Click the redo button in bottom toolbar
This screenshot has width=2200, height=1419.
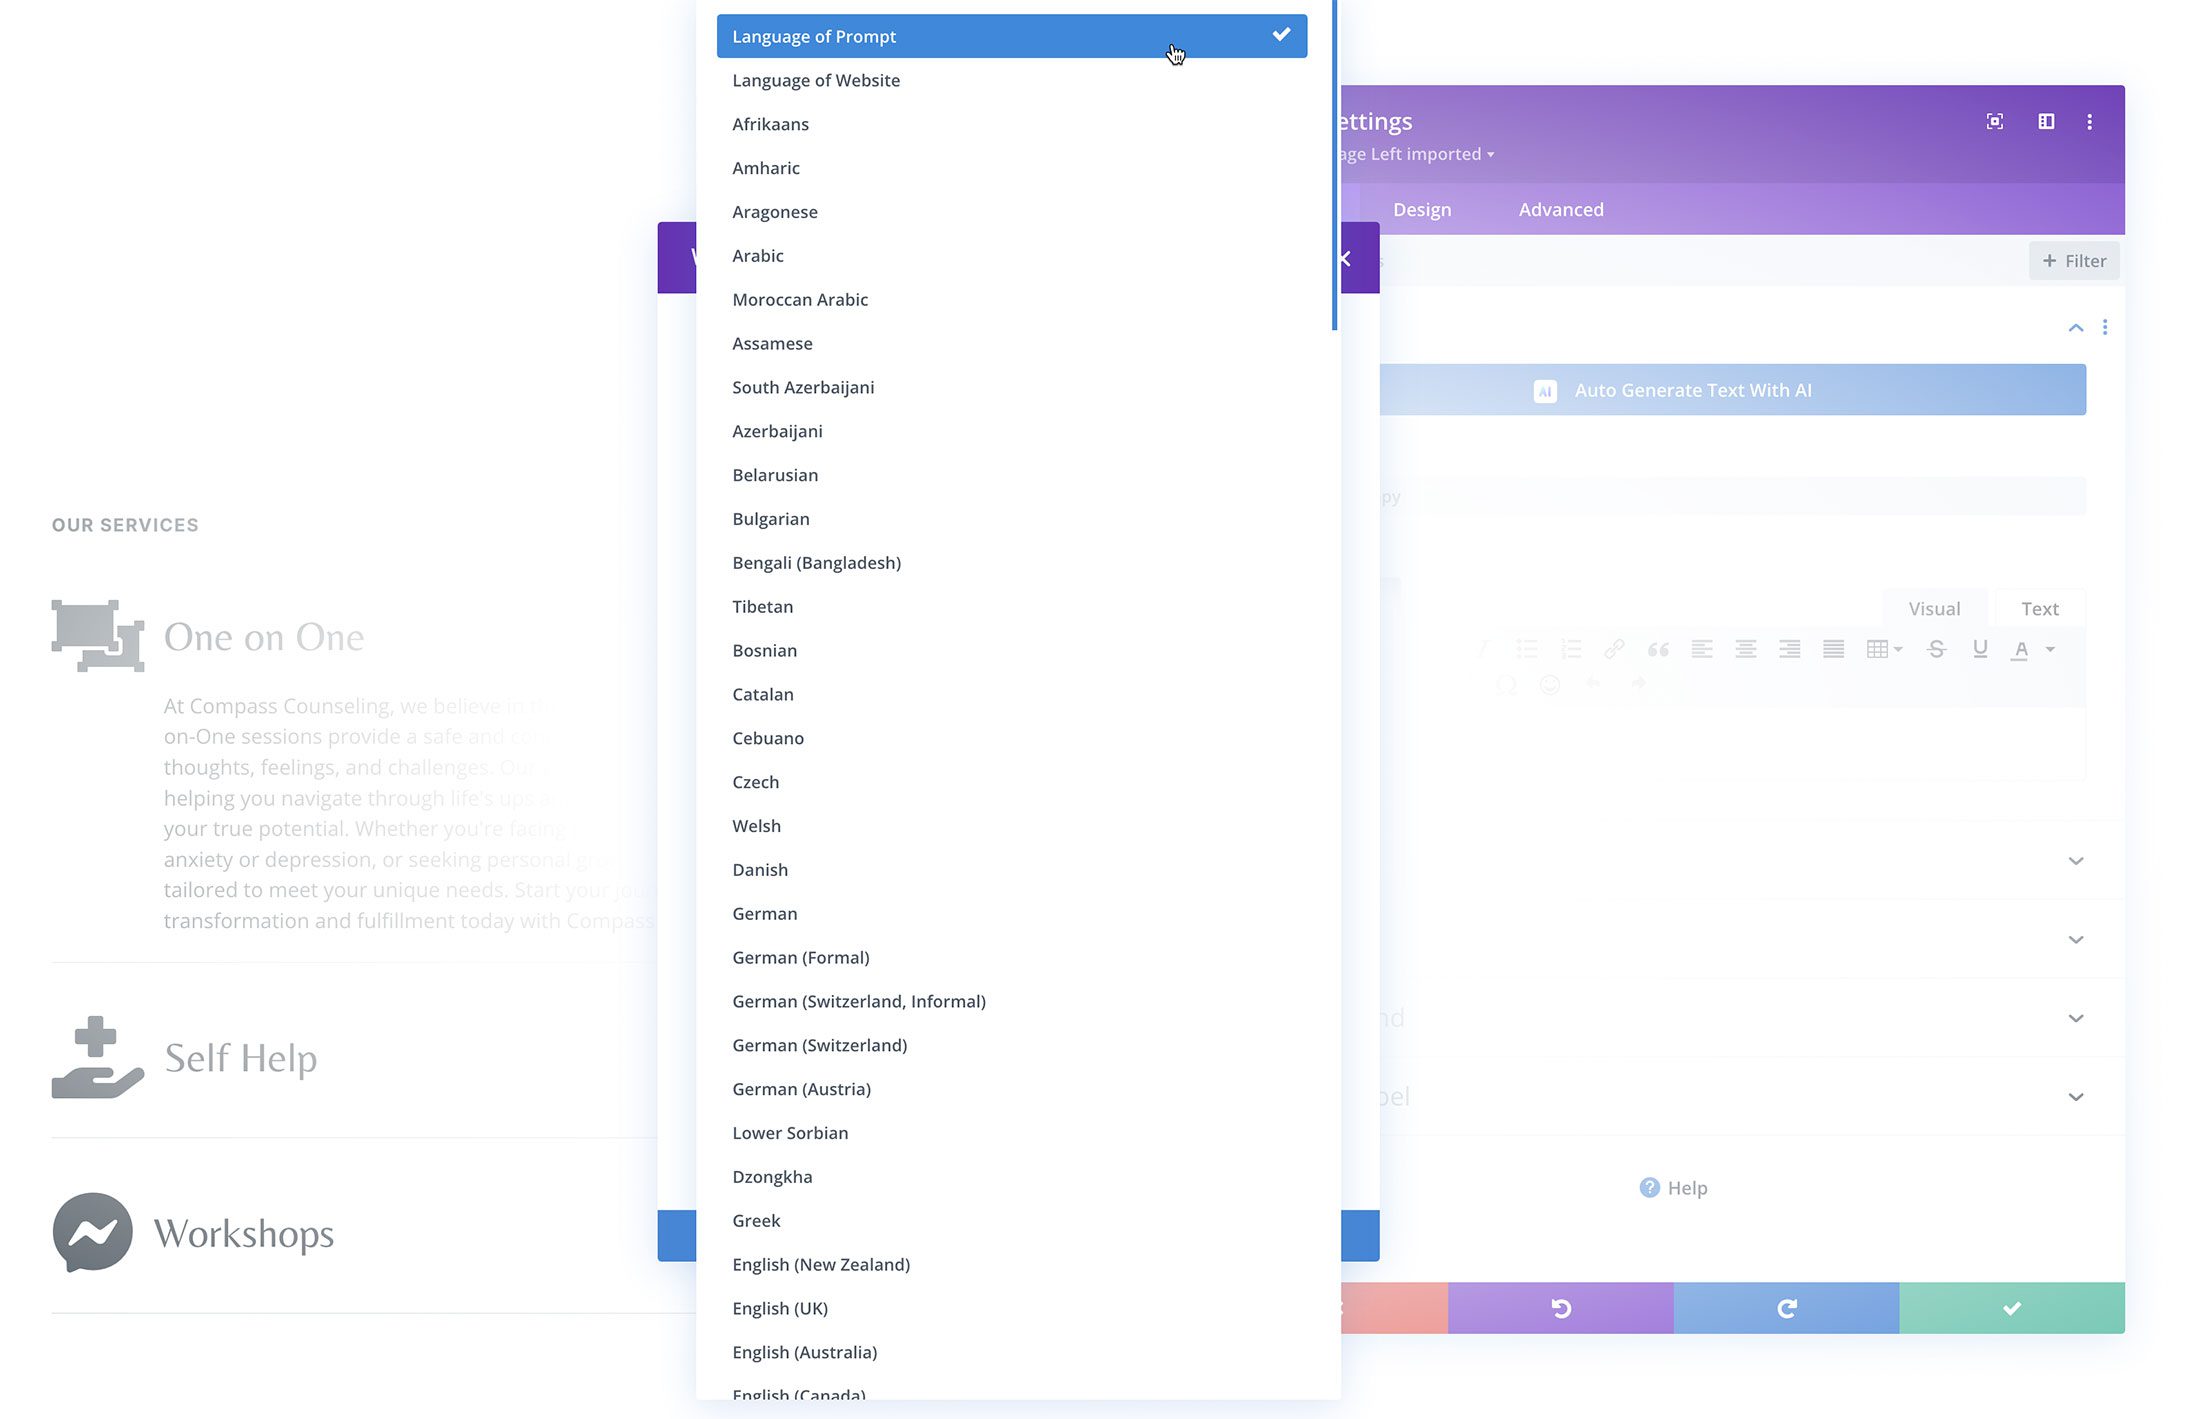tap(1785, 1307)
